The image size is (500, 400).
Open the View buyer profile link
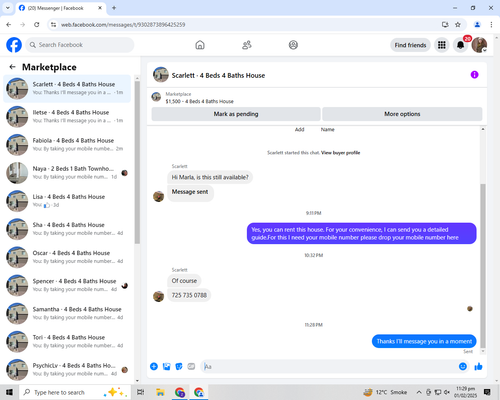(340, 153)
